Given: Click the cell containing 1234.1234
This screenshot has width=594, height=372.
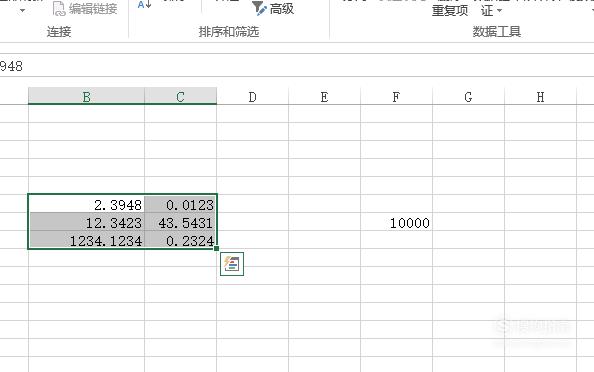Looking at the screenshot, I should (x=86, y=240).
